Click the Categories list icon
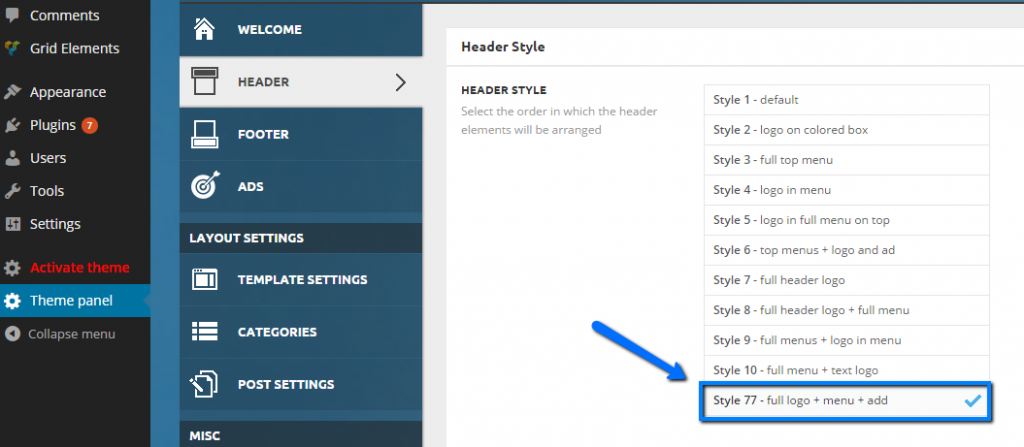The image size is (1024, 447). [204, 331]
